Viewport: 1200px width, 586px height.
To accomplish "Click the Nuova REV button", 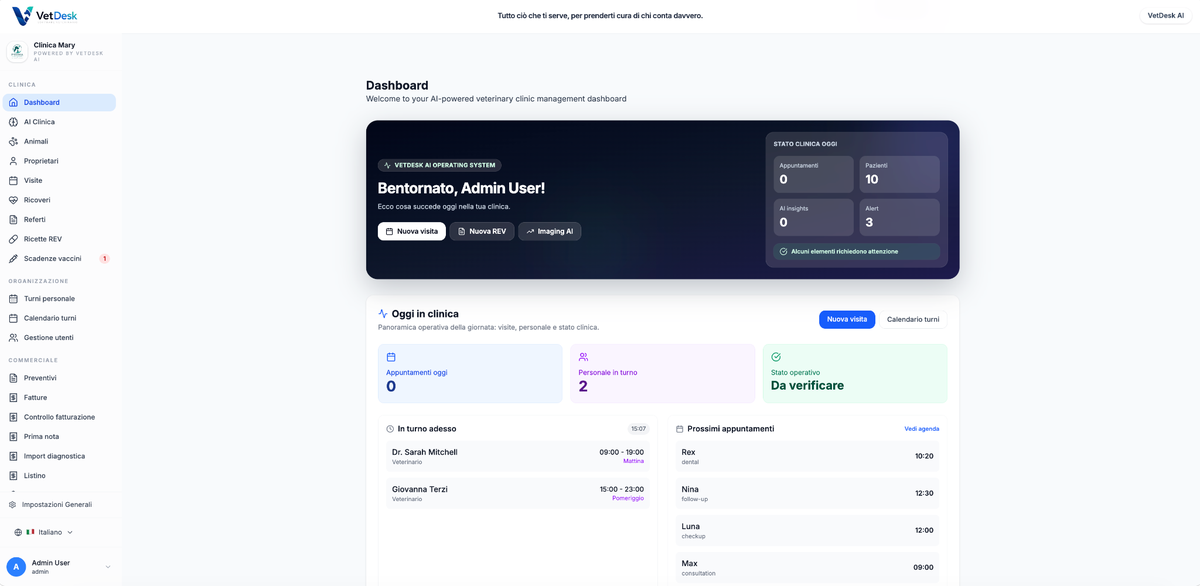I will (x=482, y=231).
